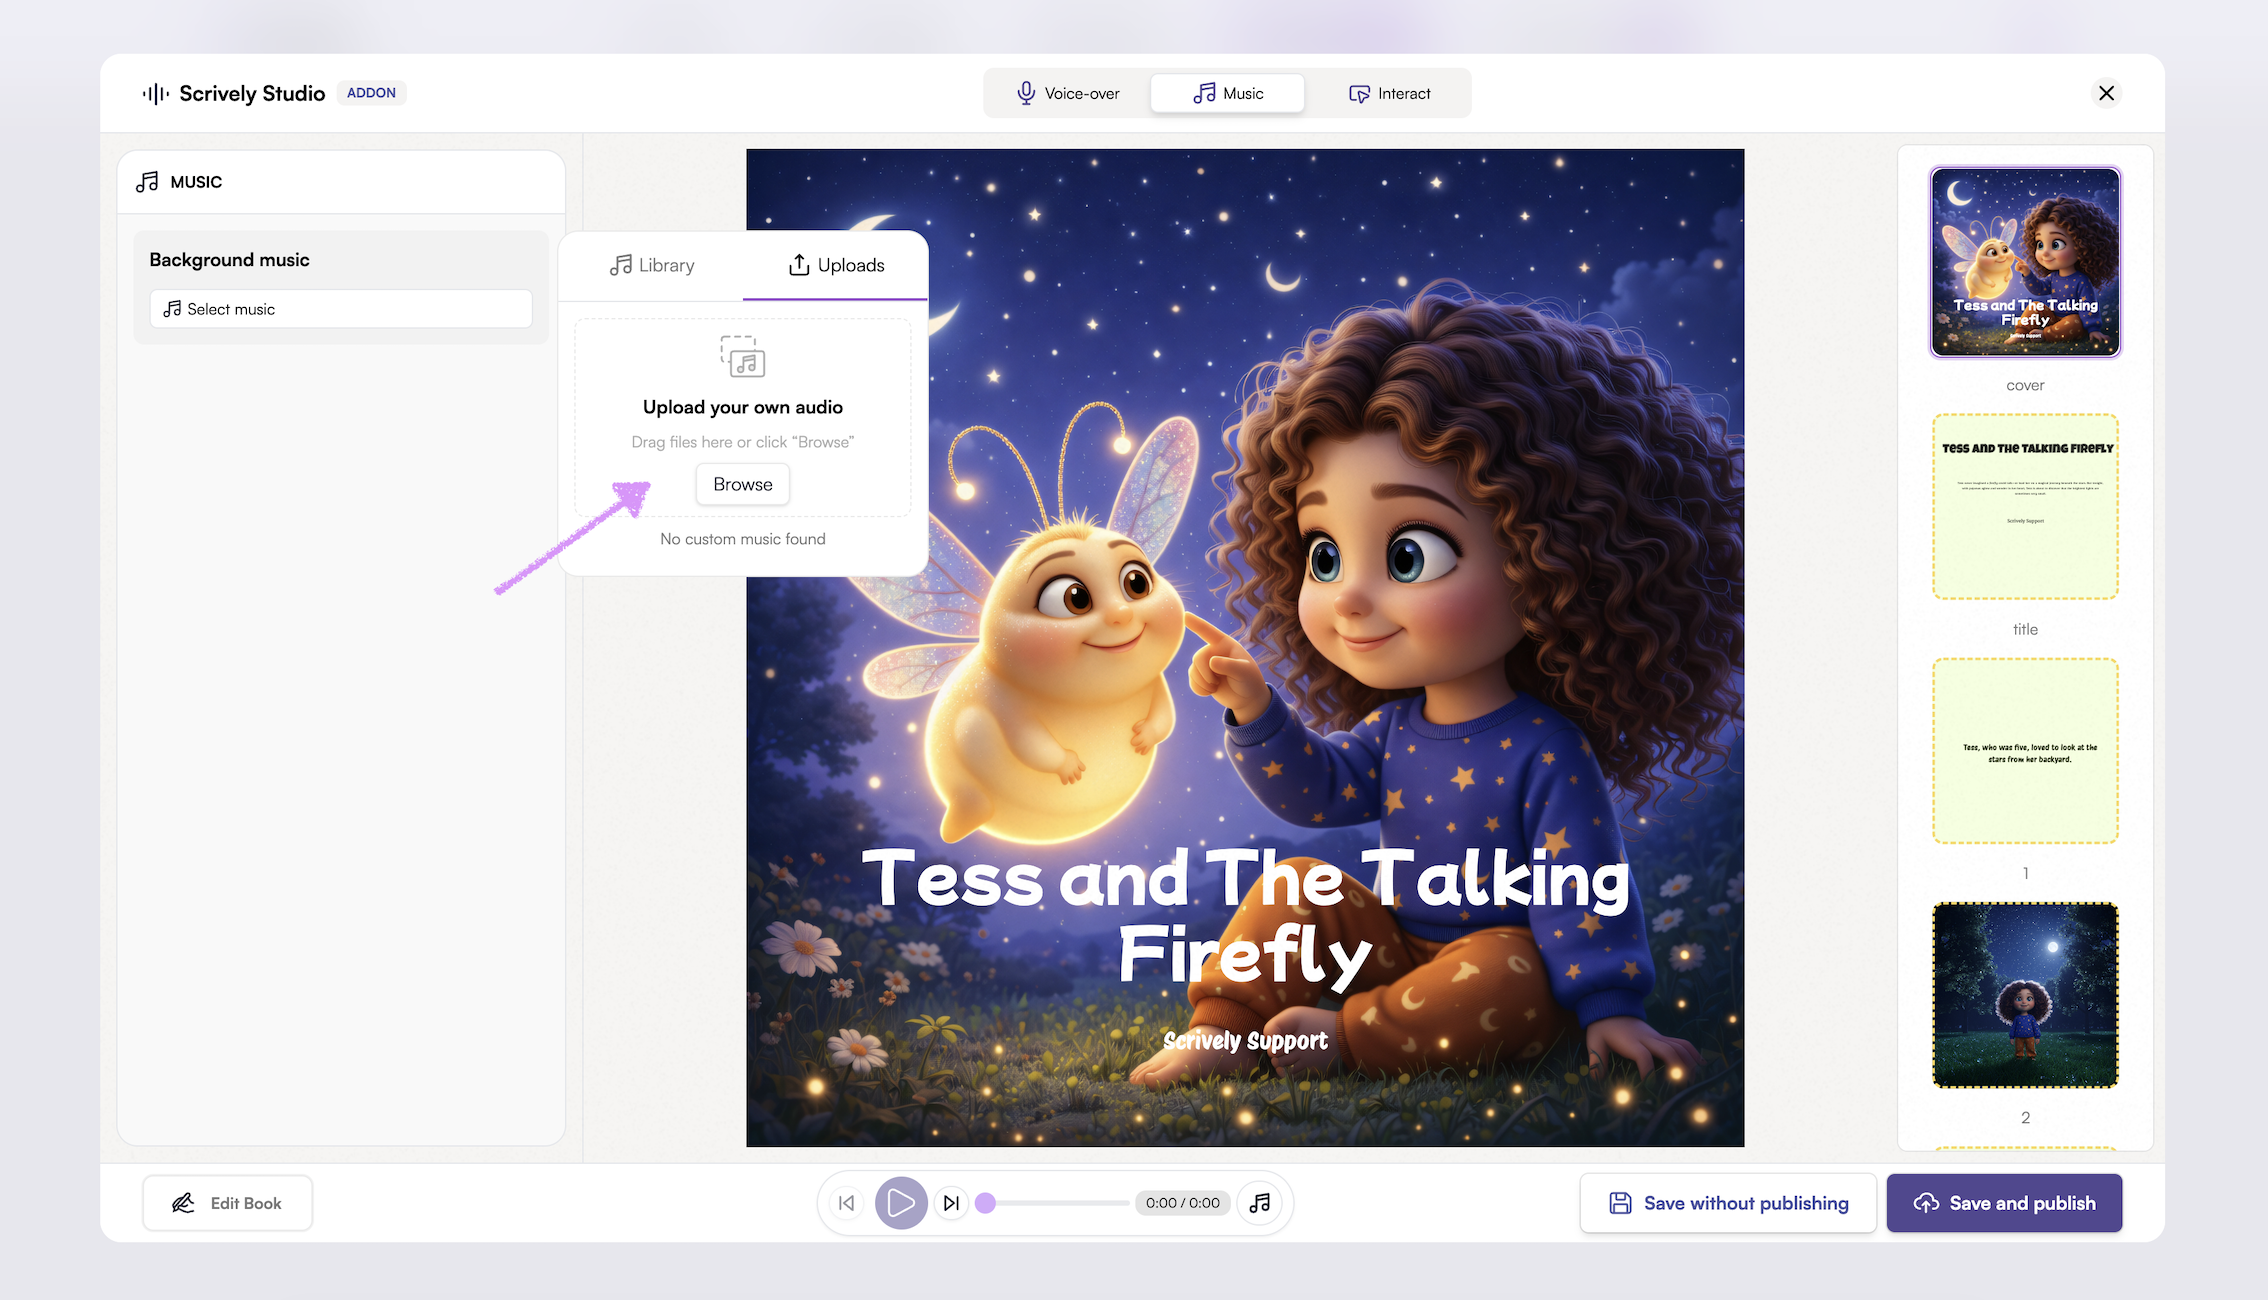The width and height of the screenshot is (2268, 1300).
Task: Click the Edit Book button
Action: (227, 1203)
